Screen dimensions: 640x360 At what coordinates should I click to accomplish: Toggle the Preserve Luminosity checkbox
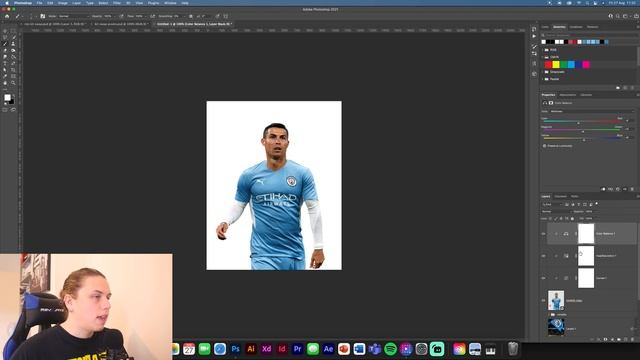544,146
